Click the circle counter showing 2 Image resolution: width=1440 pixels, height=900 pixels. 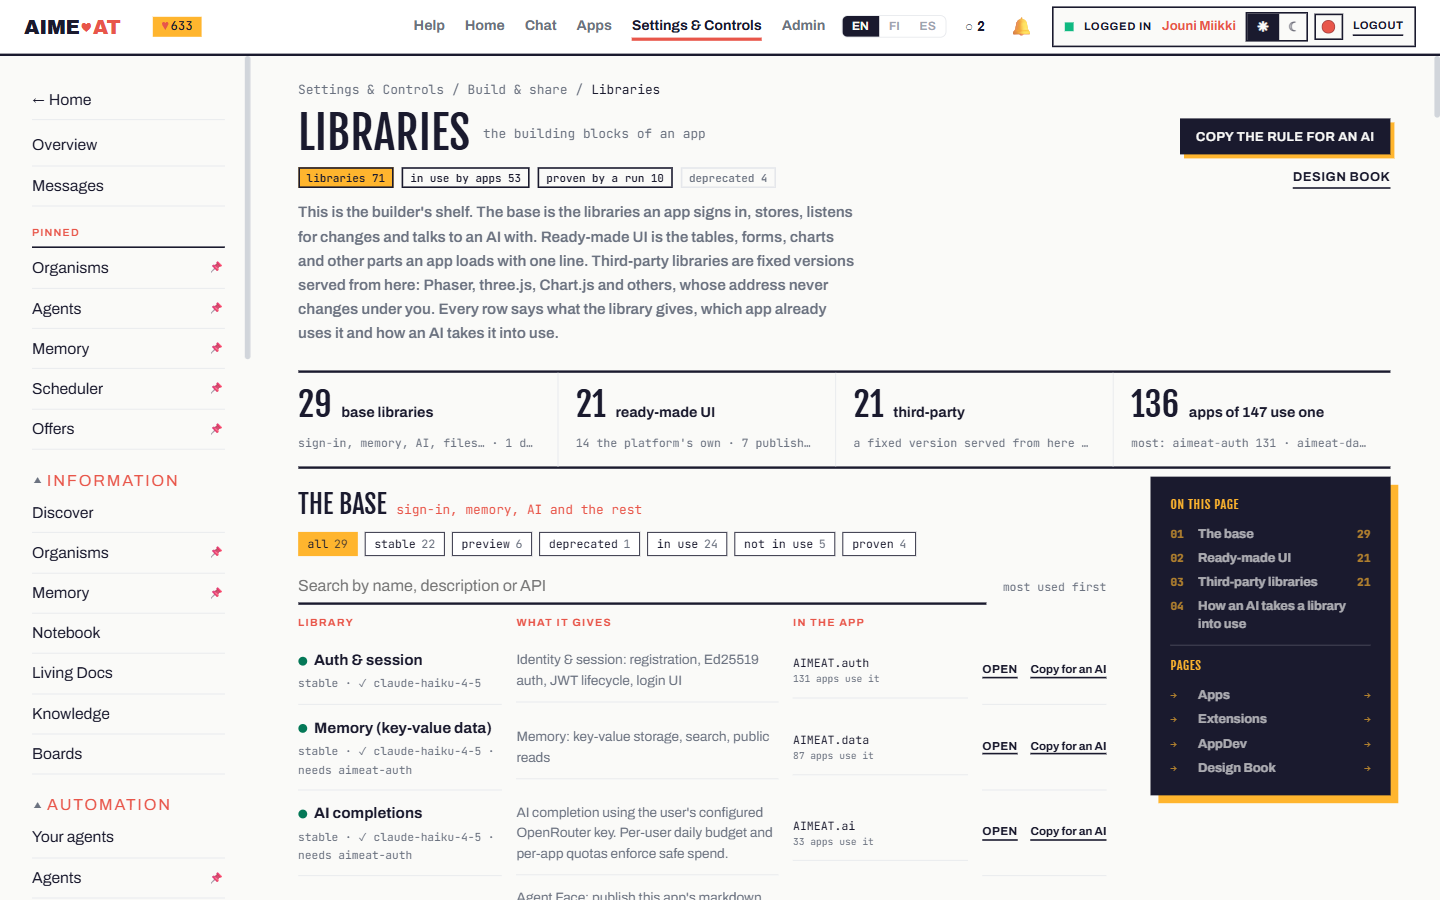click(975, 27)
